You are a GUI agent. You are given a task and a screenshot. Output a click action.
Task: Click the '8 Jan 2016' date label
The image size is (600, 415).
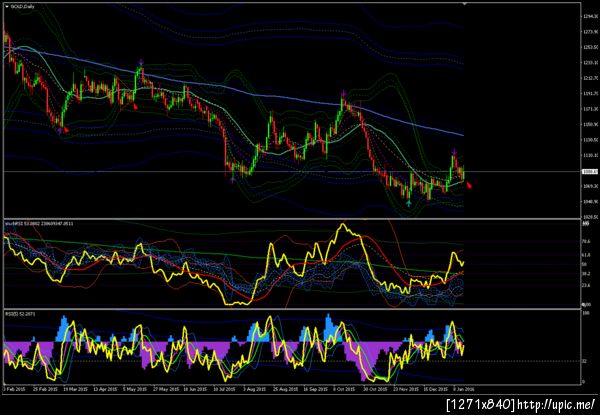[463, 389]
